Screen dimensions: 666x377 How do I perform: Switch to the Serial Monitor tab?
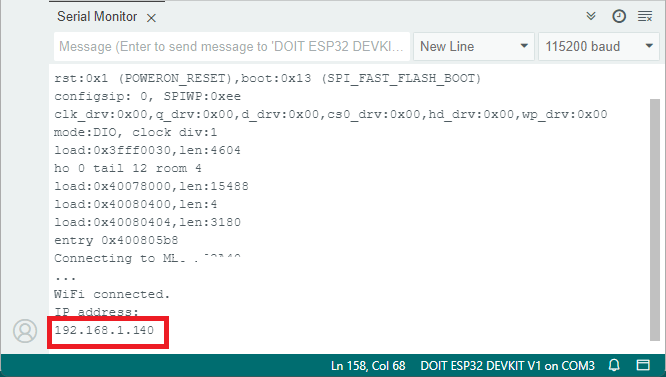97,17
